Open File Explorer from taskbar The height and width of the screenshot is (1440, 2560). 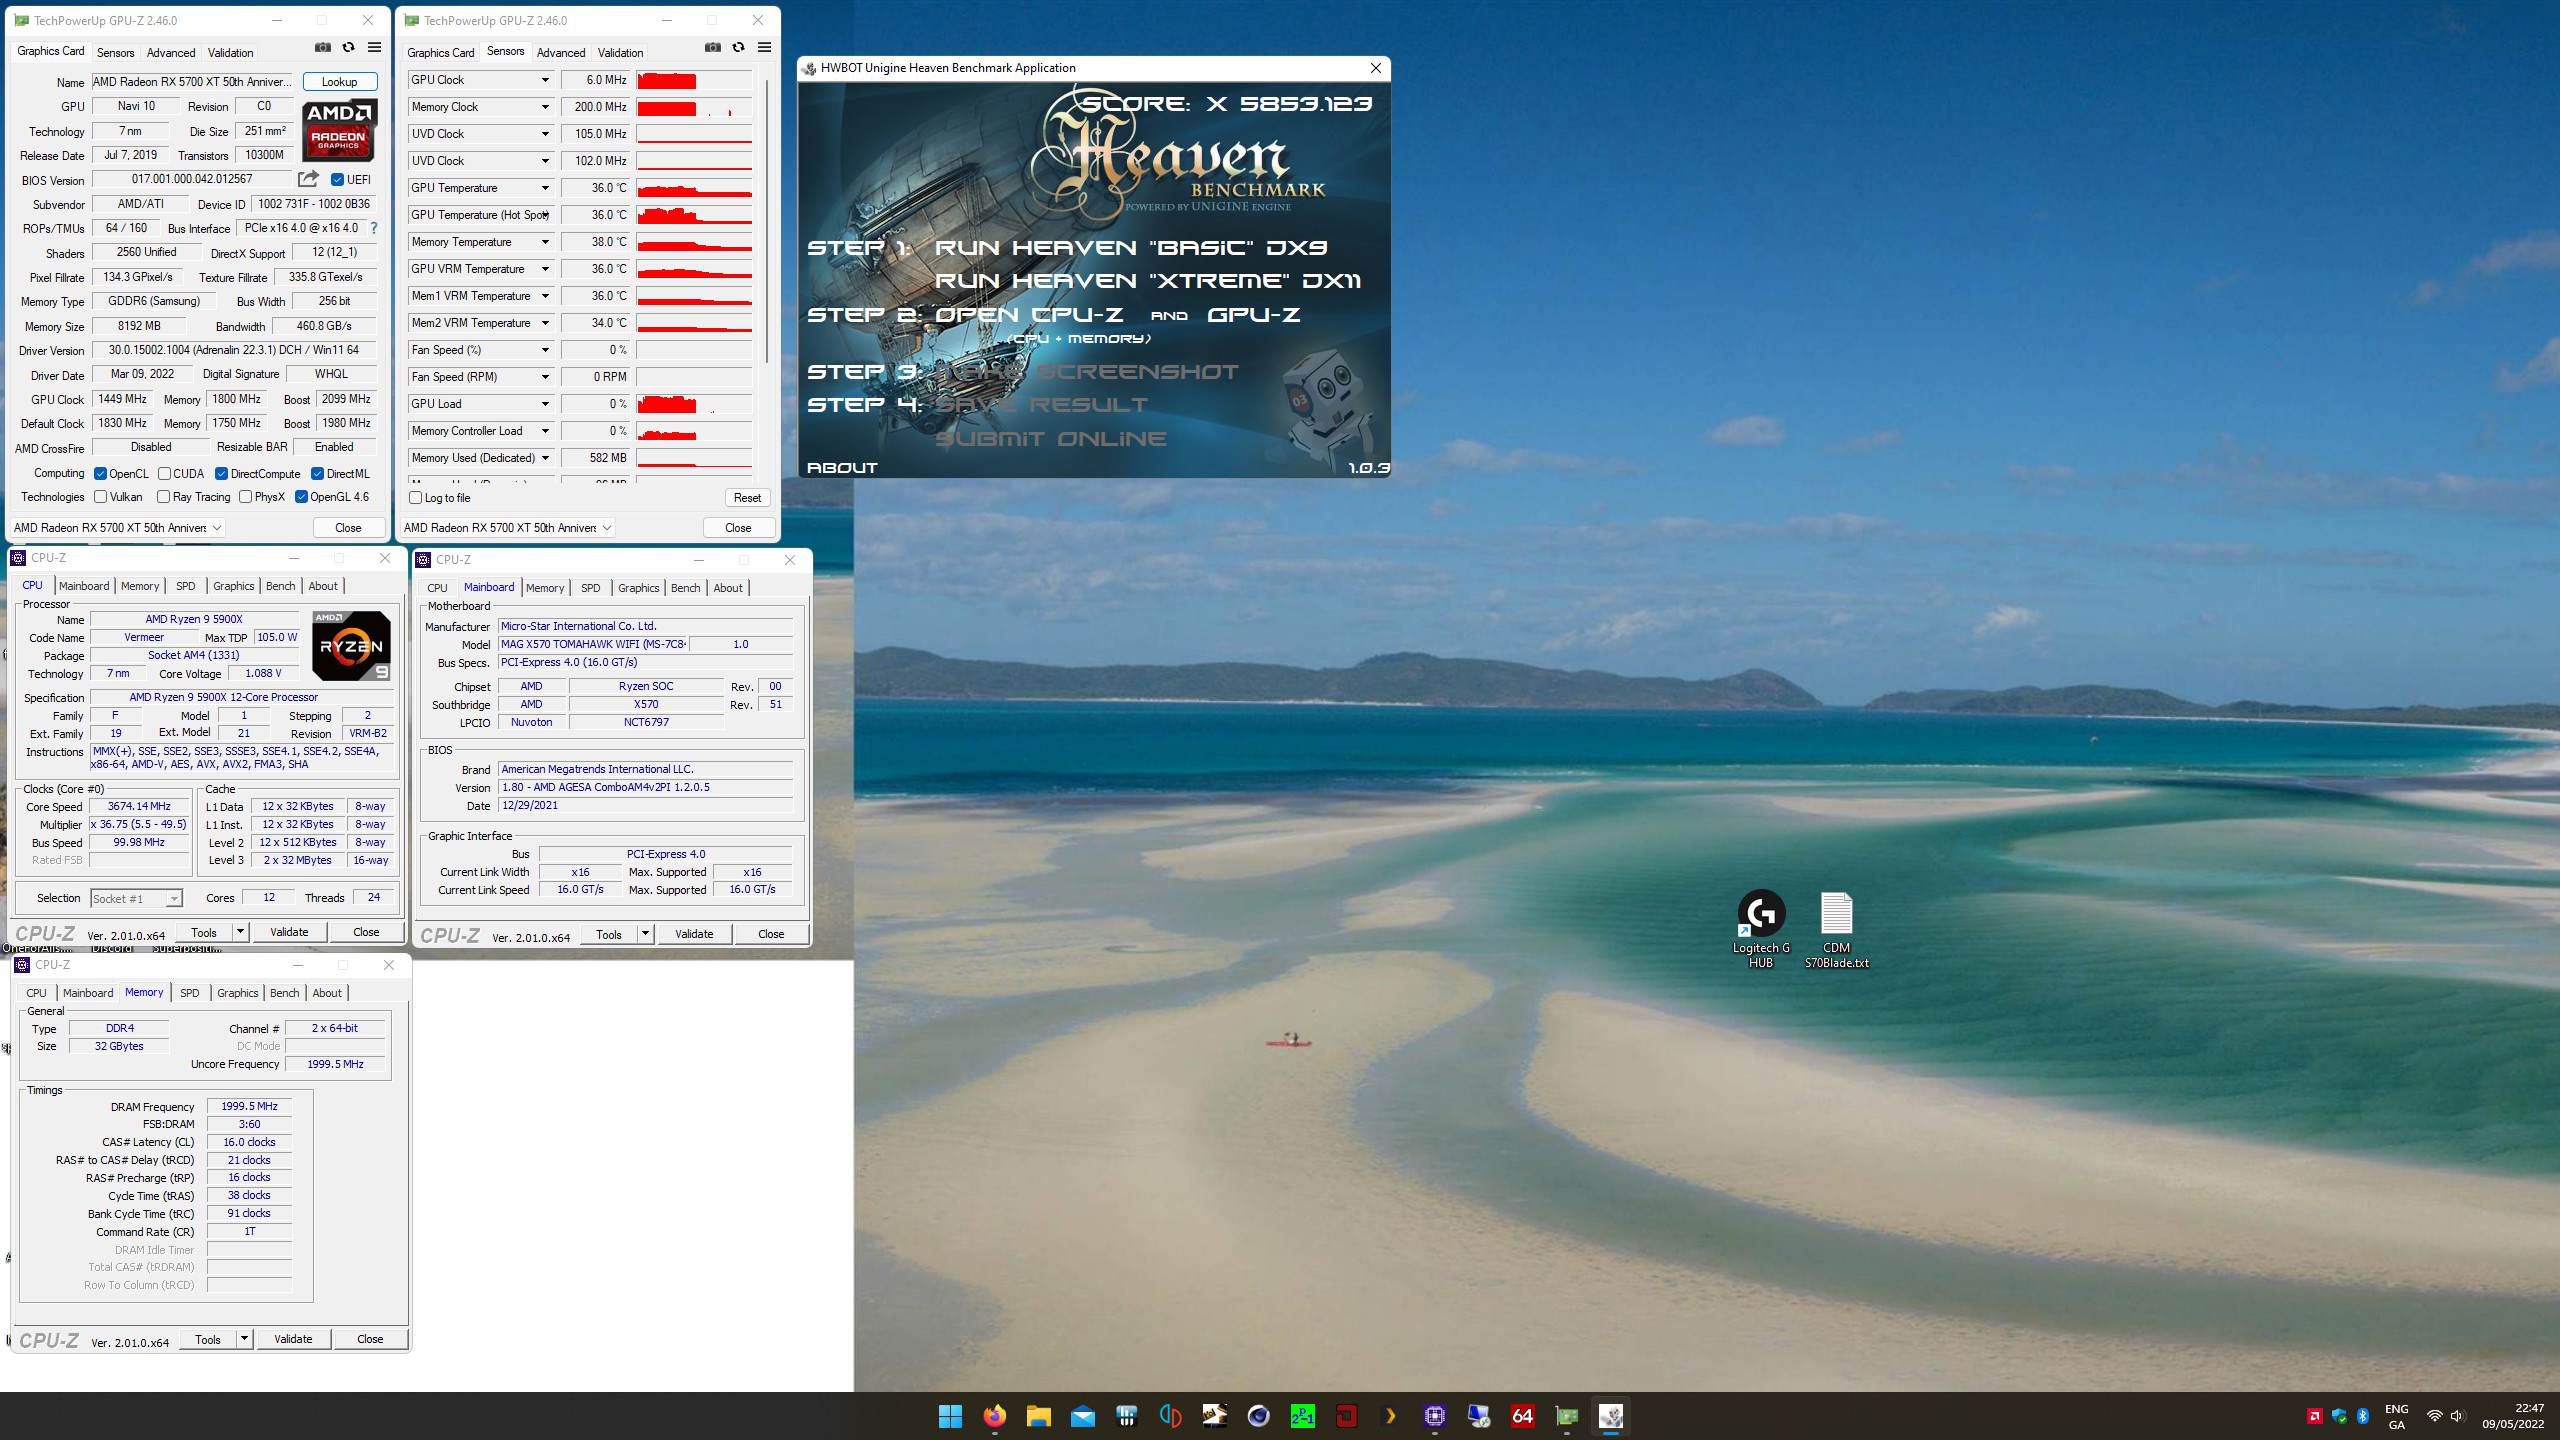pos(1038,1415)
